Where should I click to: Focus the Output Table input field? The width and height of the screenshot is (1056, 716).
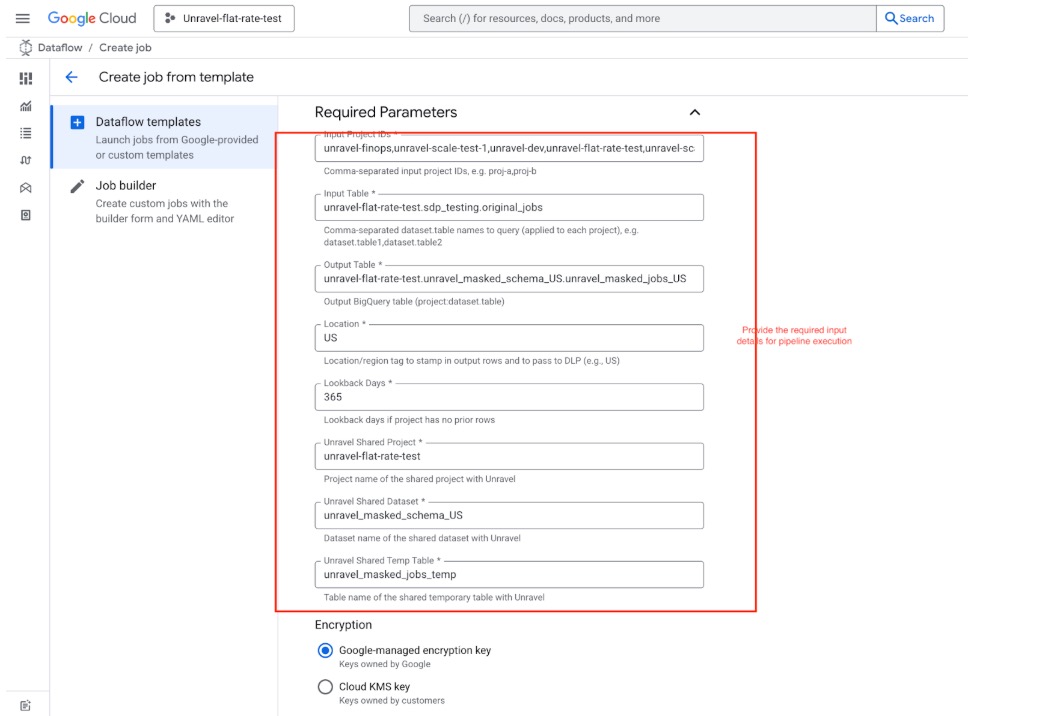[508, 279]
